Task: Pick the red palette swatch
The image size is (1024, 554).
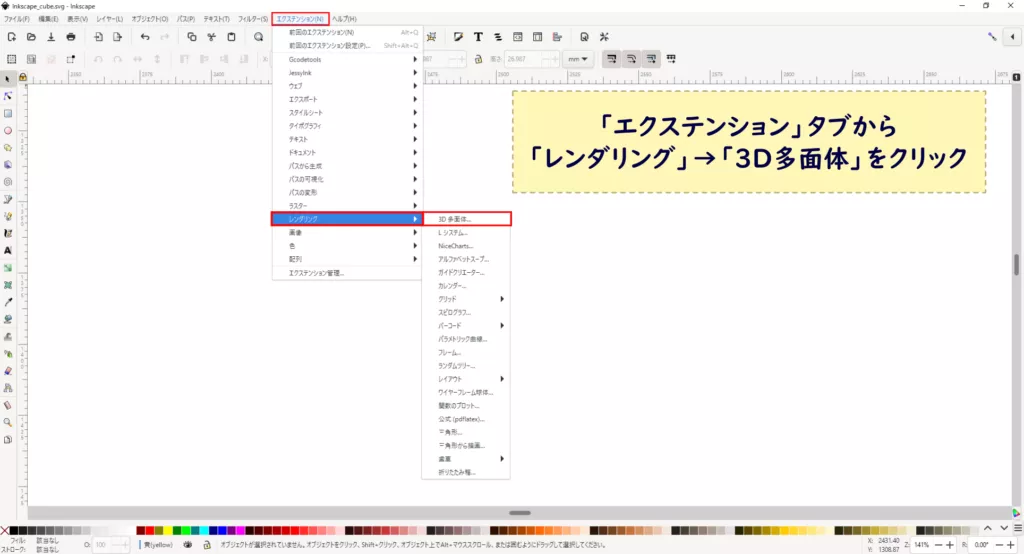Action: point(150,530)
